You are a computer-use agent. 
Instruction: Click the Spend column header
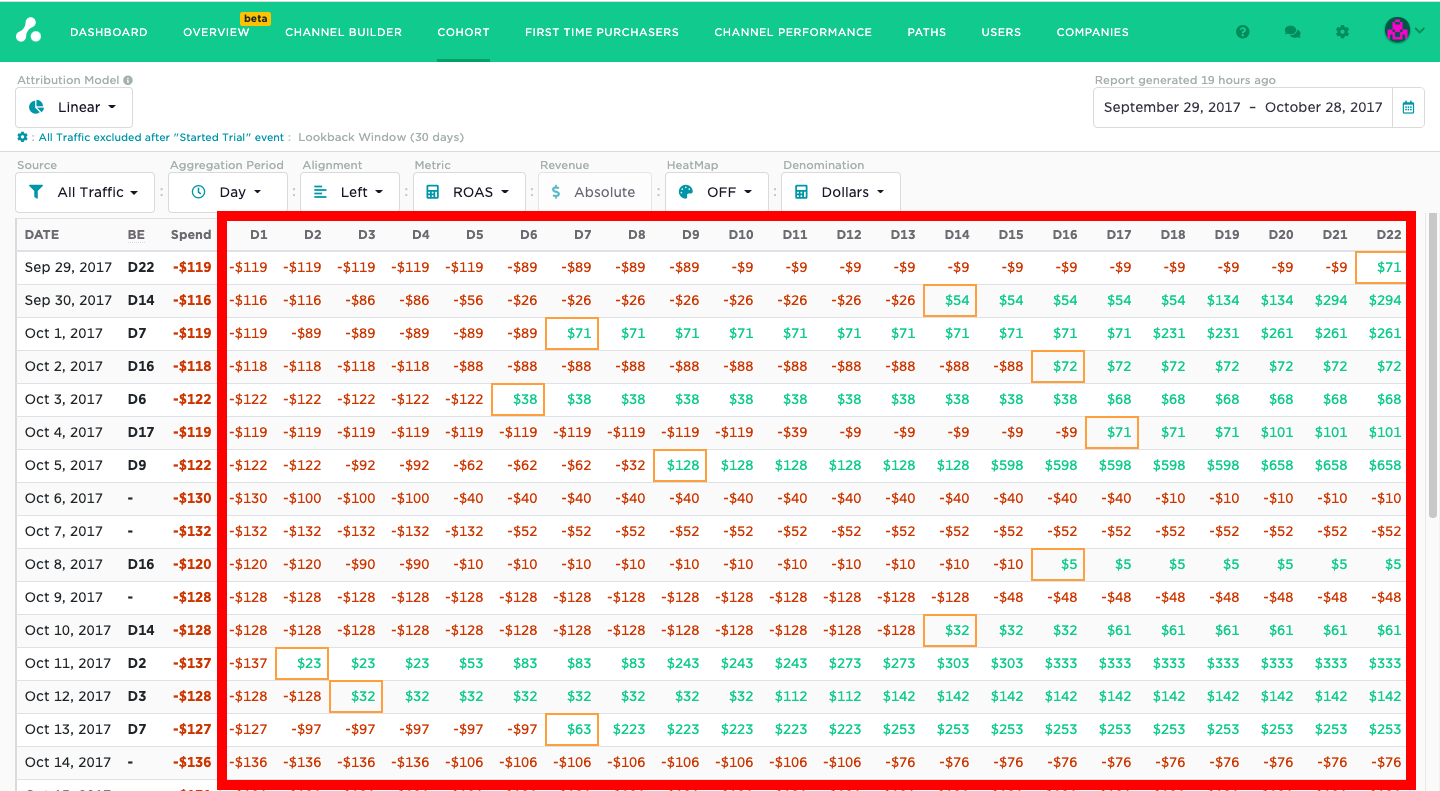[191, 235]
